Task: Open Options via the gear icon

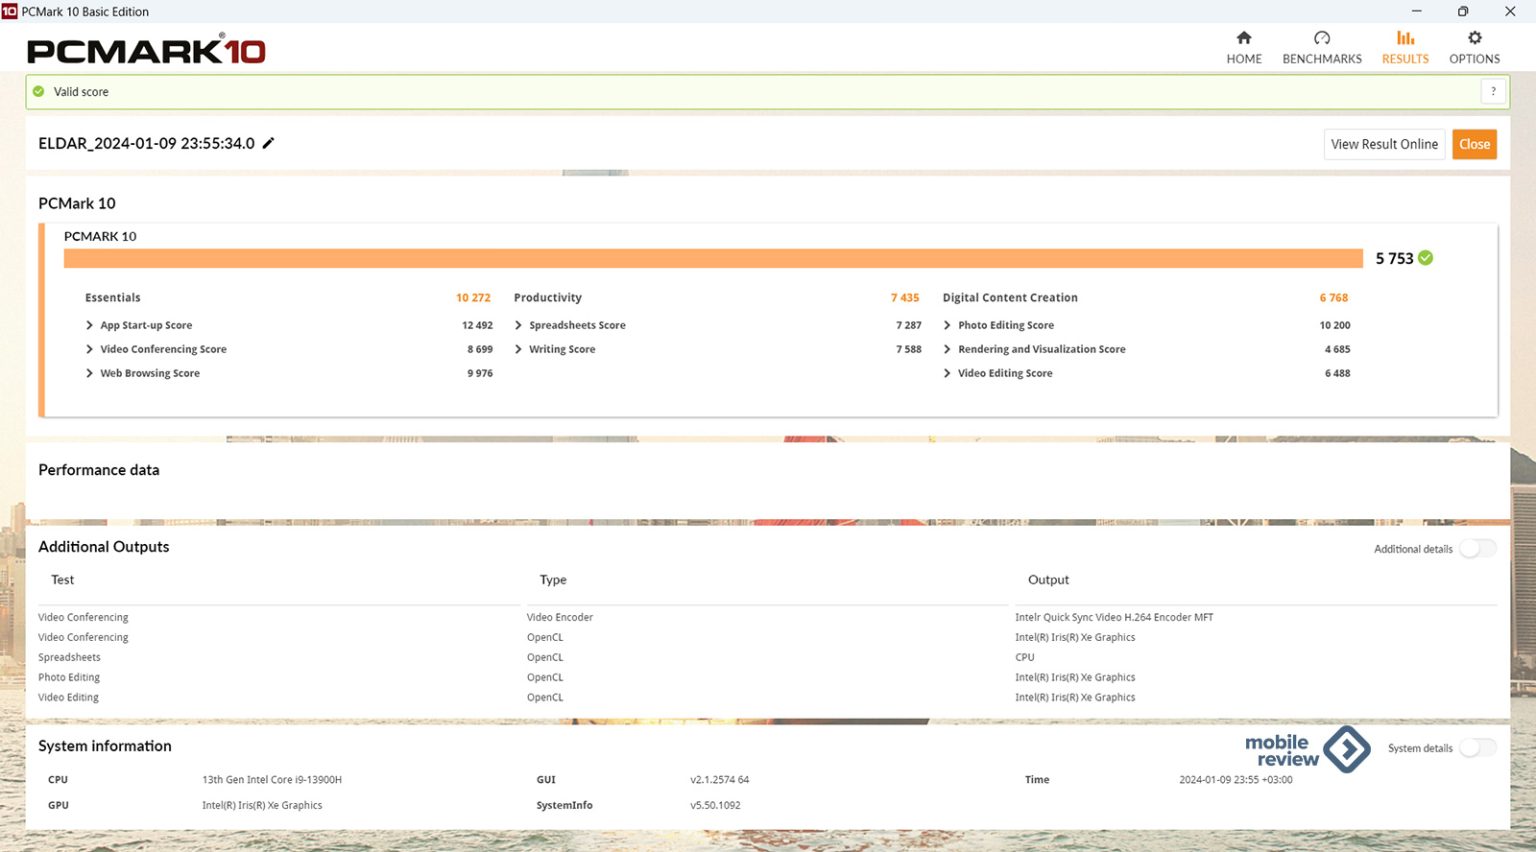Action: pyautogui.click(x=1474, y=38)
